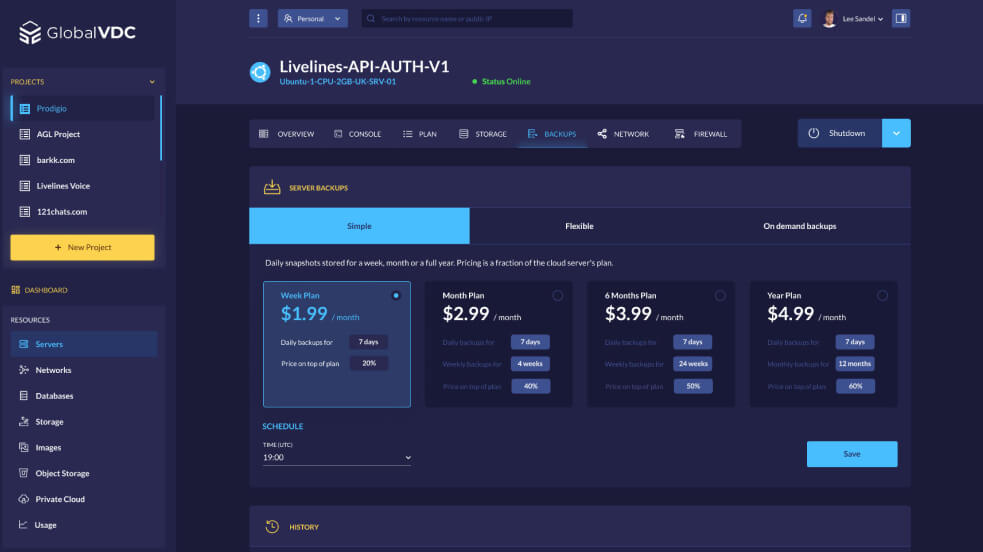Select the AGL Project in projects list

58,134
